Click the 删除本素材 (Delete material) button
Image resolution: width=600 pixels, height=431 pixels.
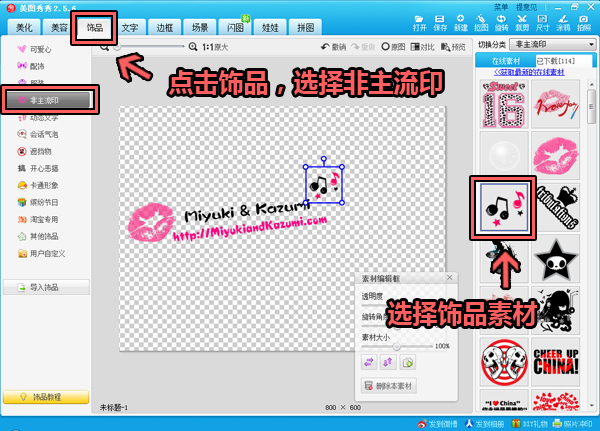pyautogui.click(x=390, y=385)
